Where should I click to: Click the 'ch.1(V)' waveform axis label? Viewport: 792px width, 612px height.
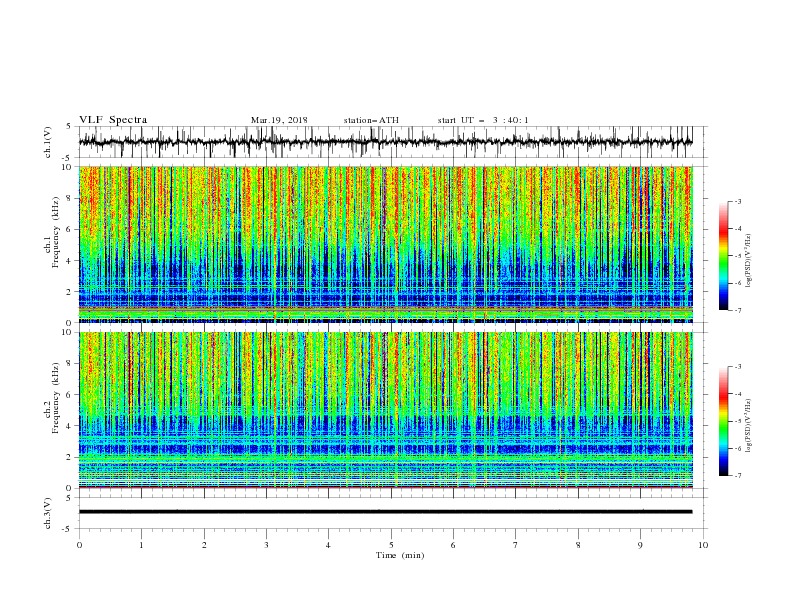48,142
